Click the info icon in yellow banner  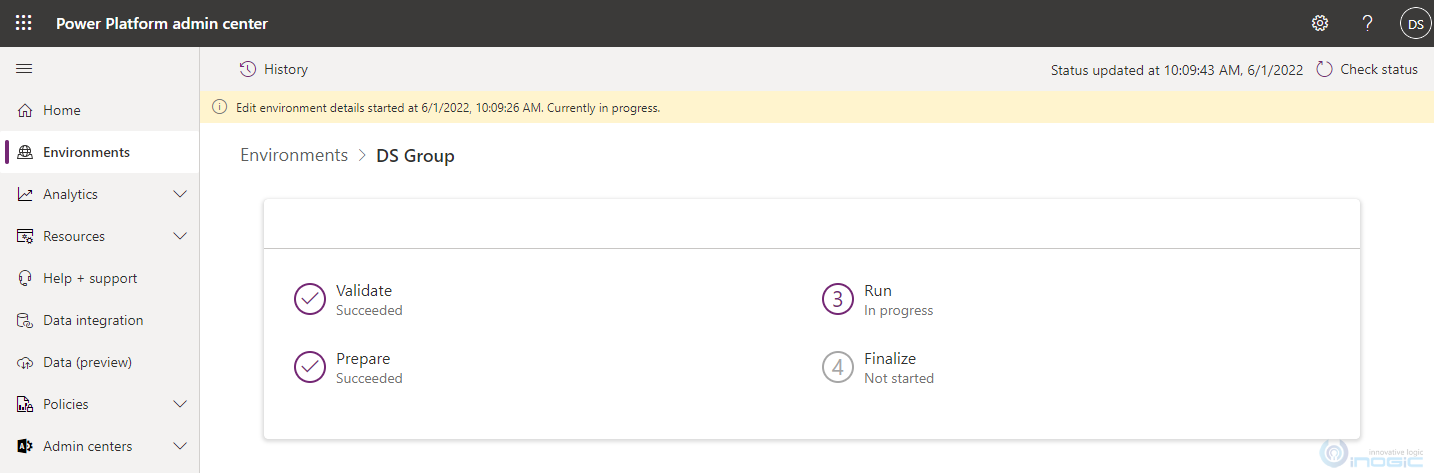point(219,107)
